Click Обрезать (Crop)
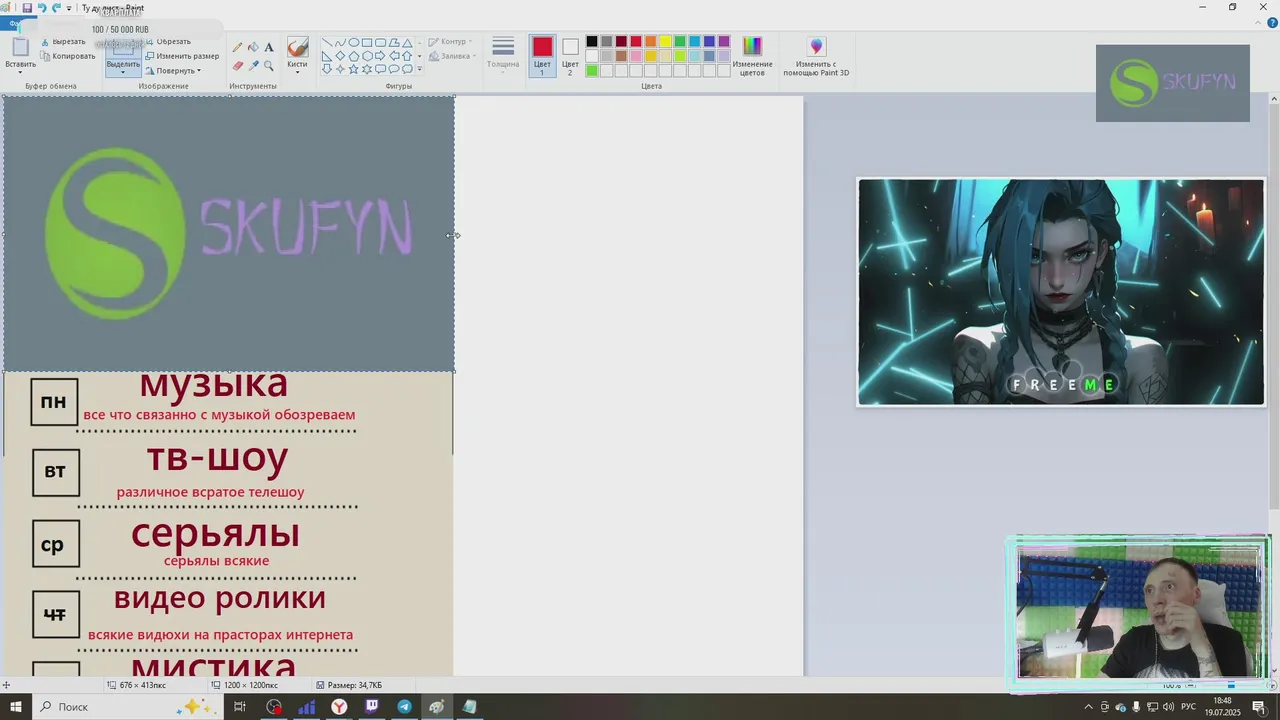Viewport: 1280px width, 720px height. click(168, 42)
